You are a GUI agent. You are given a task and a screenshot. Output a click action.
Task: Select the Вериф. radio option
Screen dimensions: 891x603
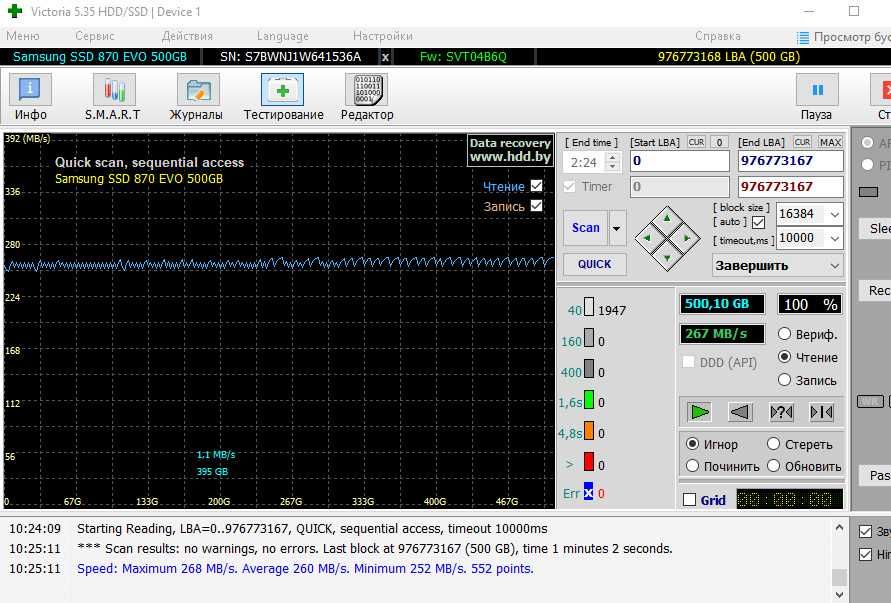point(785,334)
